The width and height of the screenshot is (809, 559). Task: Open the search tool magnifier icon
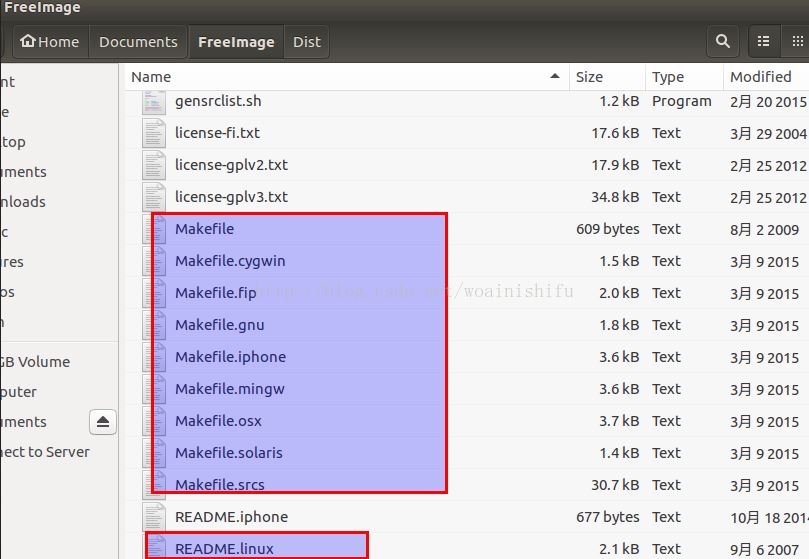point(723,41)
